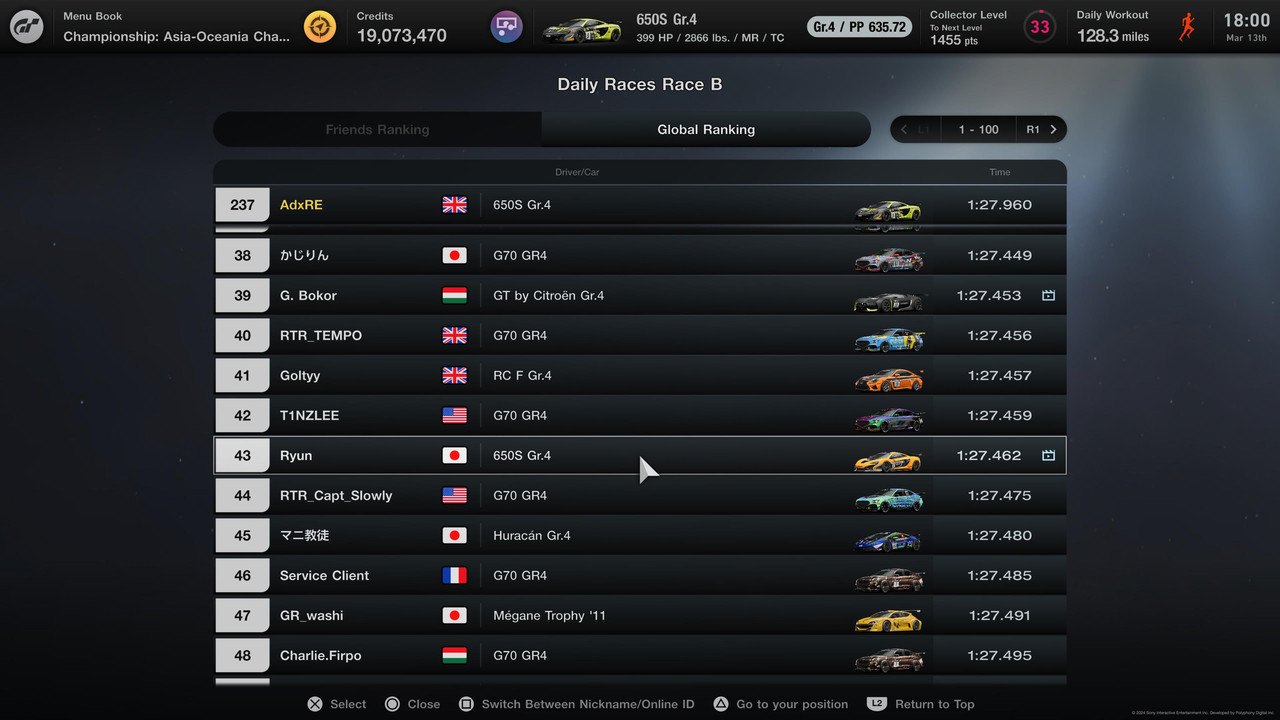
Task: Click Switch Between Nickname/Online ID
Action: (588, 704)
